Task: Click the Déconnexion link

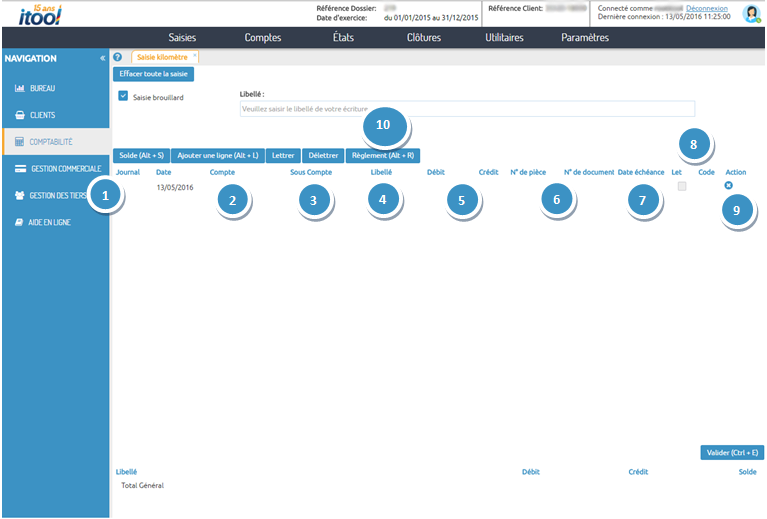Action: (706, 8)
